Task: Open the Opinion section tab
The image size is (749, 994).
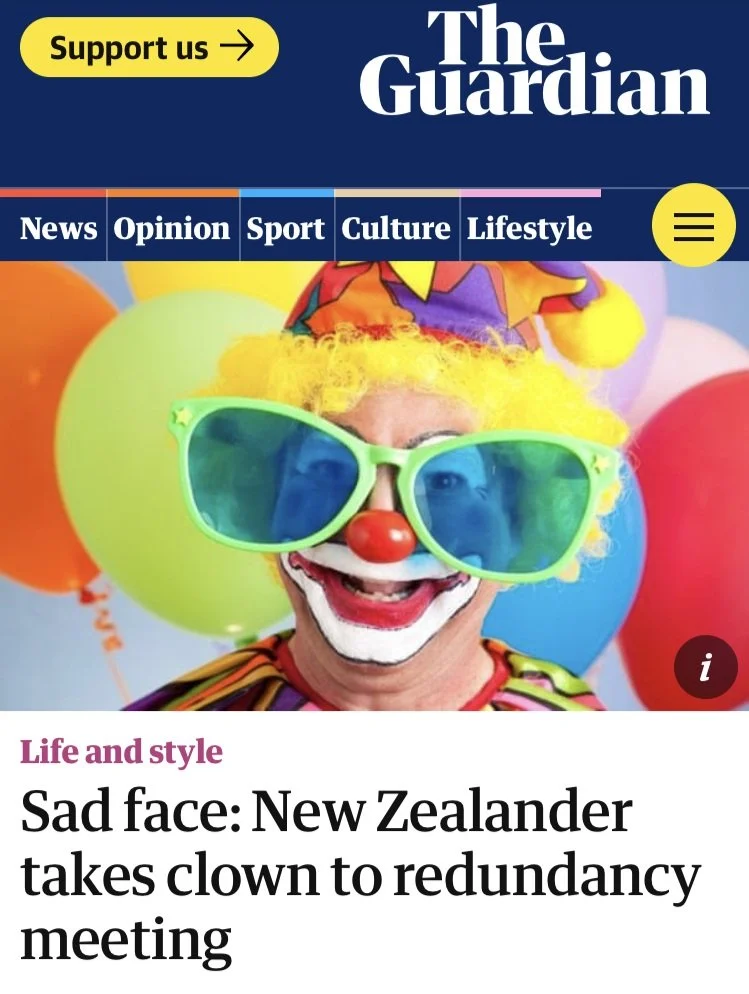Action: point(172,228)
